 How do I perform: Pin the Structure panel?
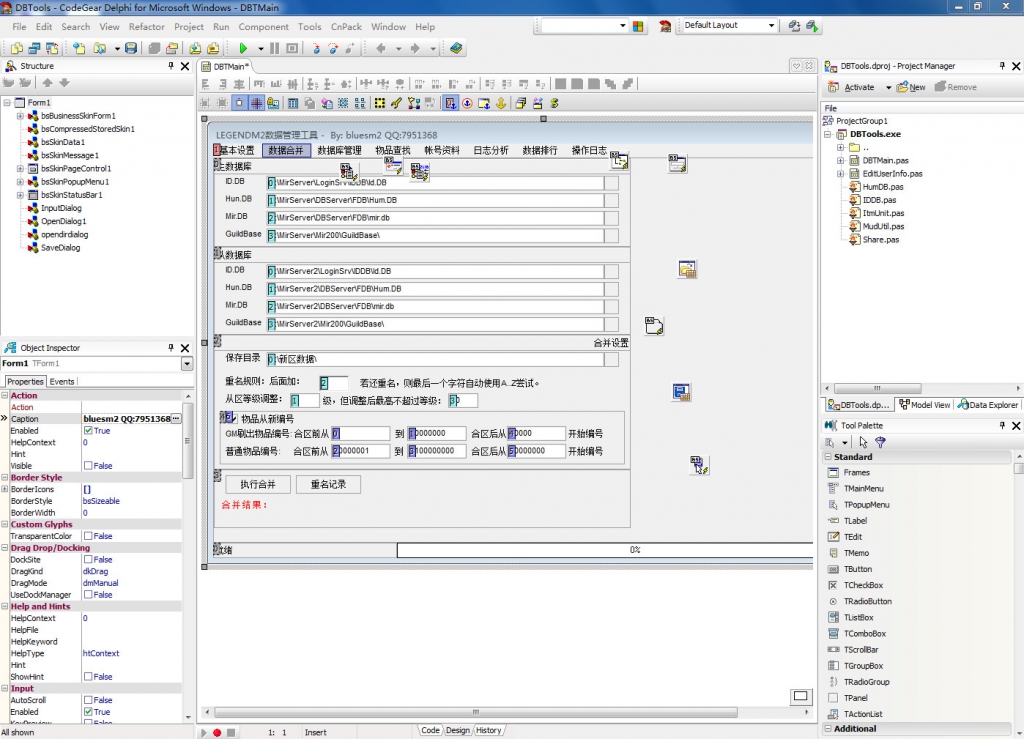[171, 66]
